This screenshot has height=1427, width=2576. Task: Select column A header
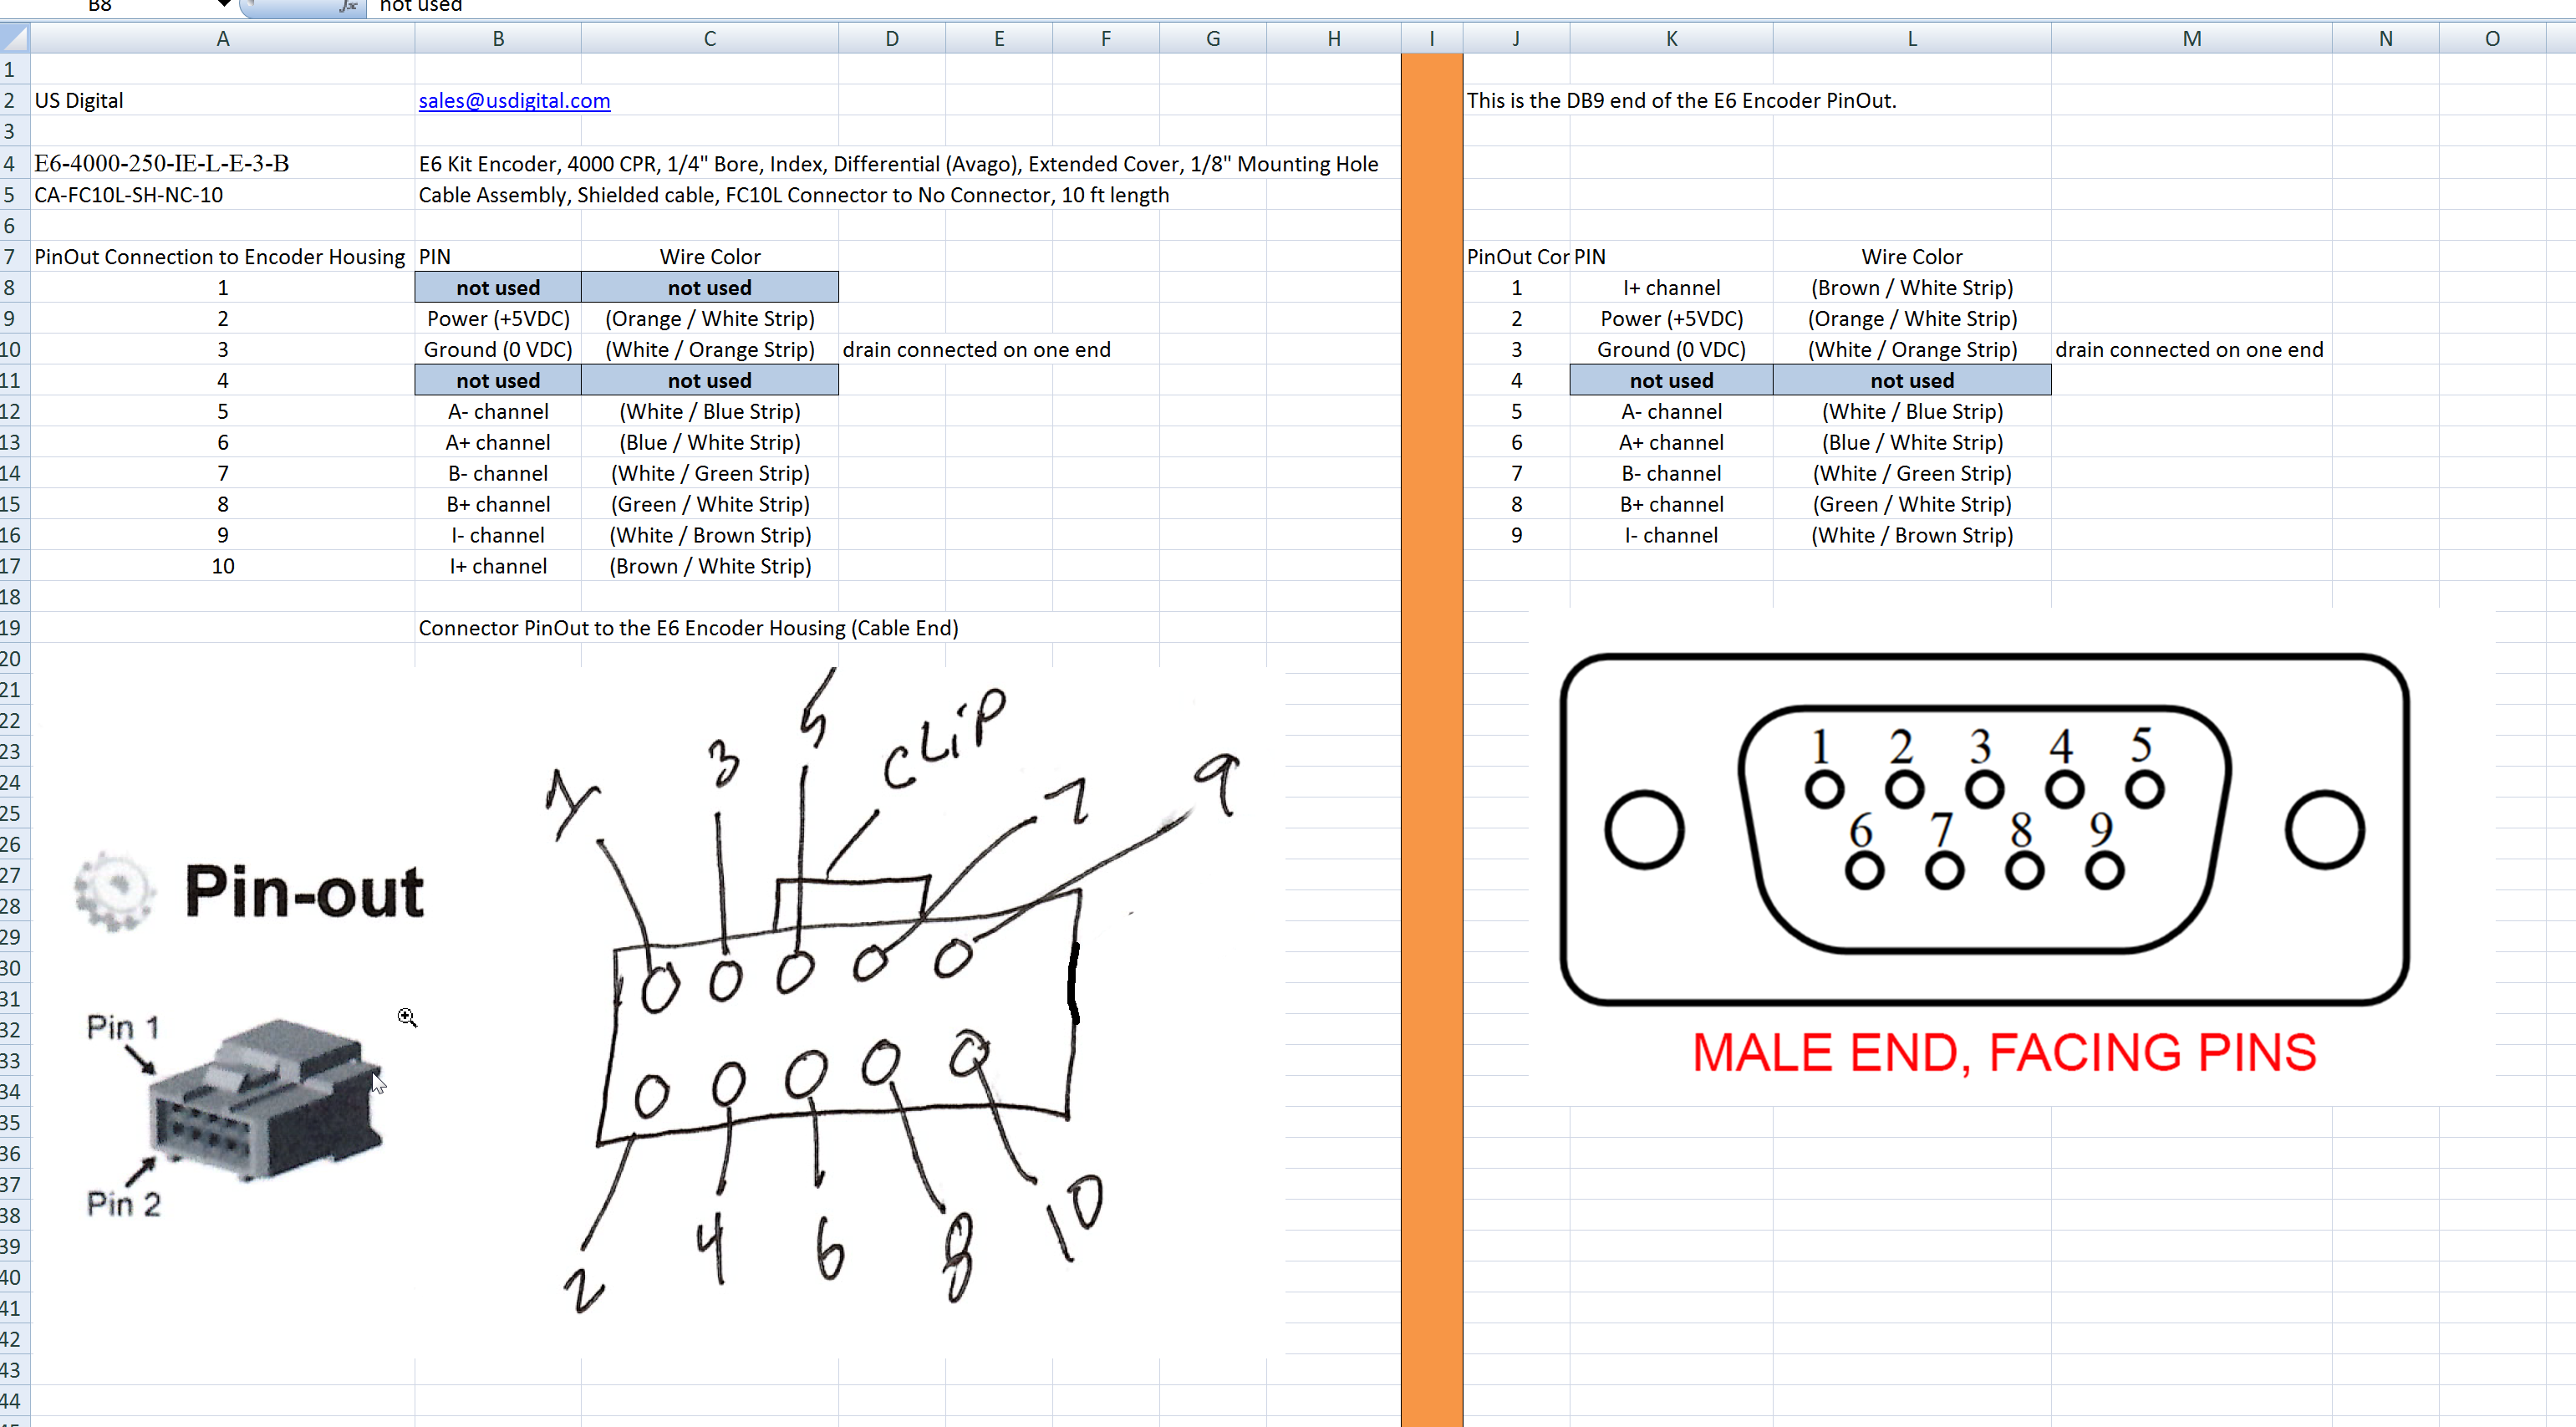pos(222,38)
